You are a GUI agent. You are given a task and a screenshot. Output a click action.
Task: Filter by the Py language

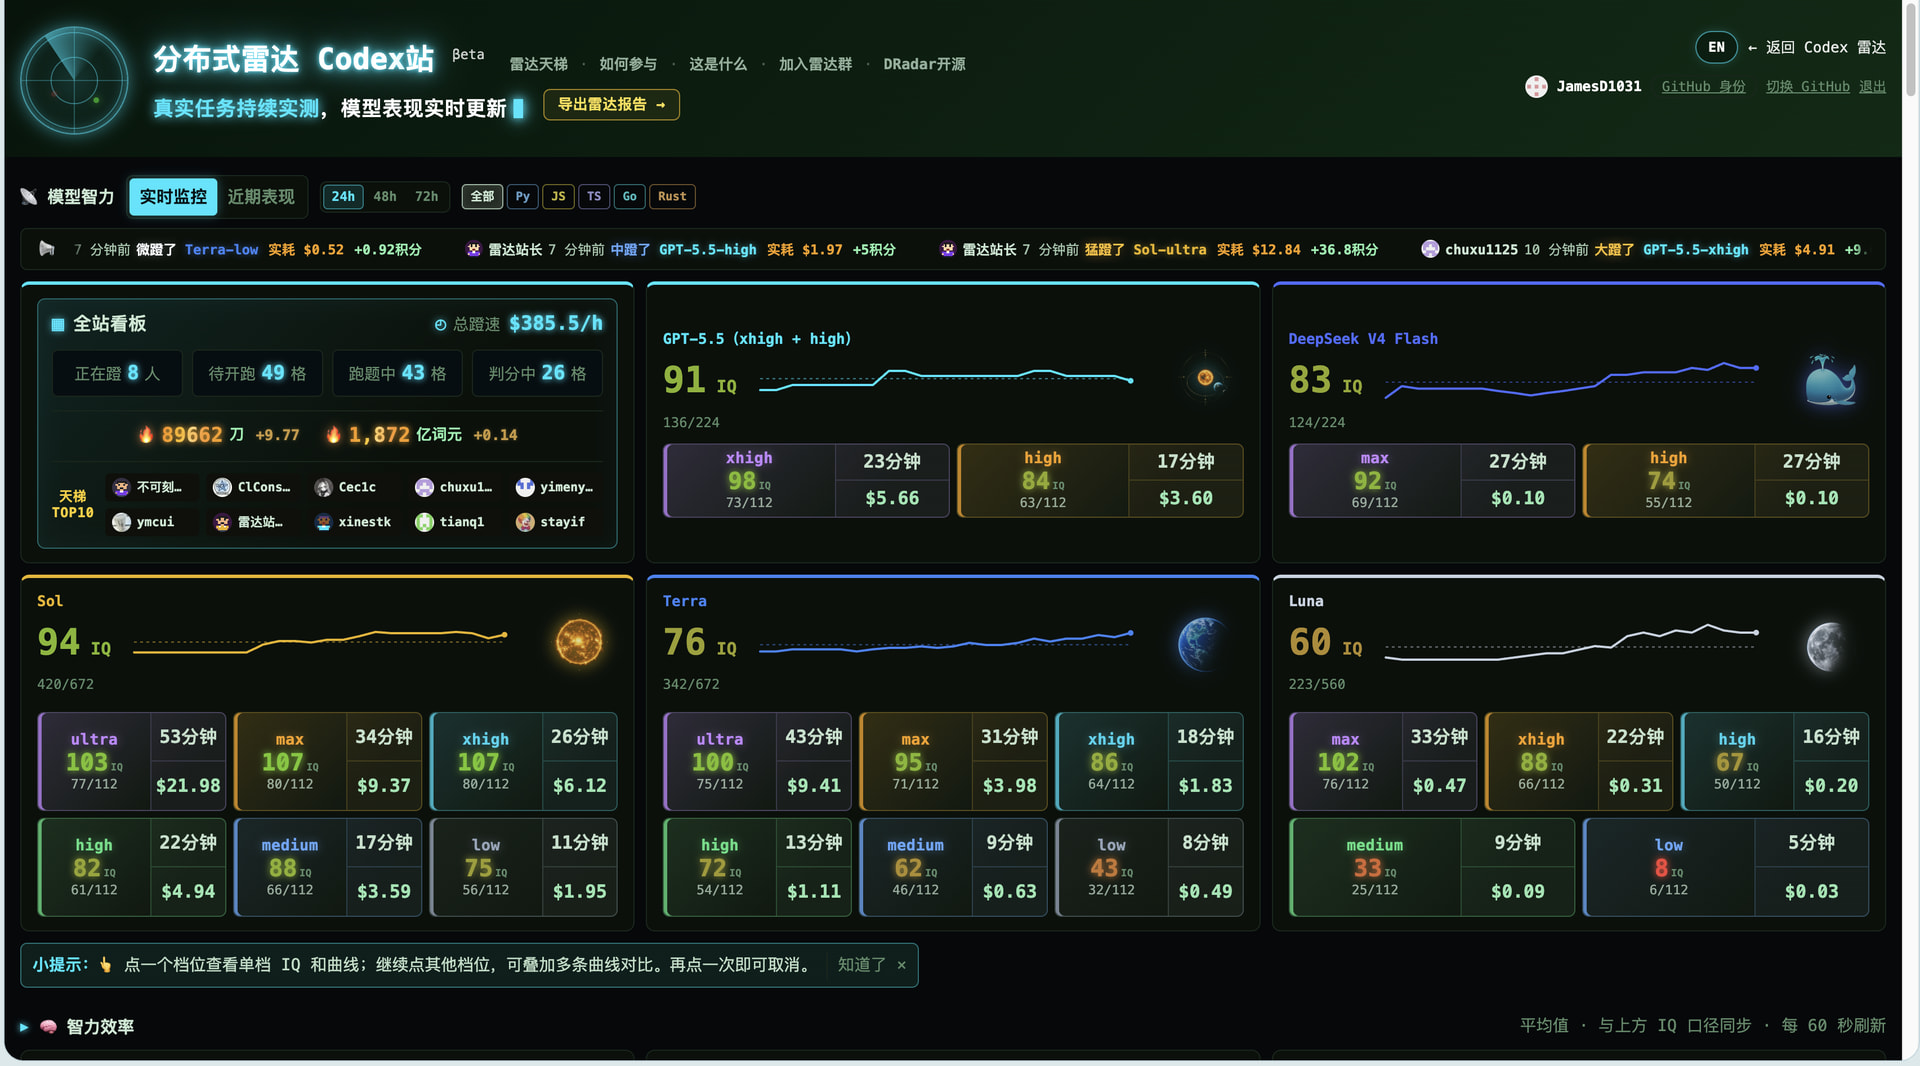click(523, 196)
